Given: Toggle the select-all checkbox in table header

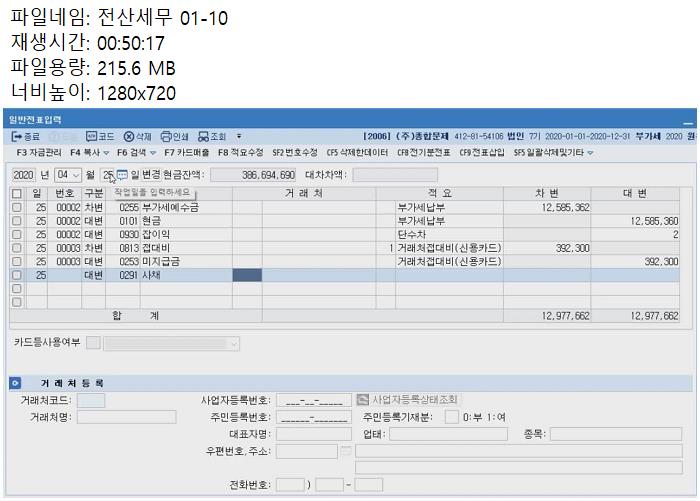Looking at the screenshot, I should pyautogui.click(x=17, y=193).
